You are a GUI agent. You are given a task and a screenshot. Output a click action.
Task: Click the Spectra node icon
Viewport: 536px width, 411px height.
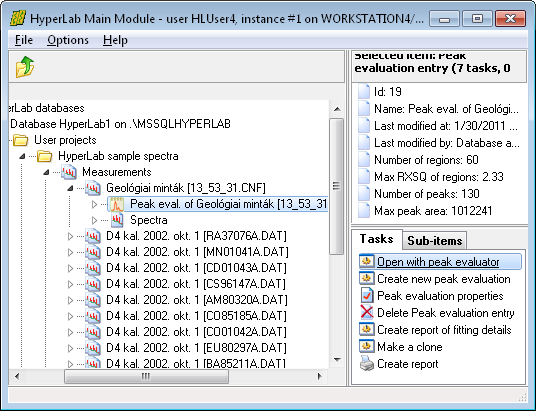point(117,220)
